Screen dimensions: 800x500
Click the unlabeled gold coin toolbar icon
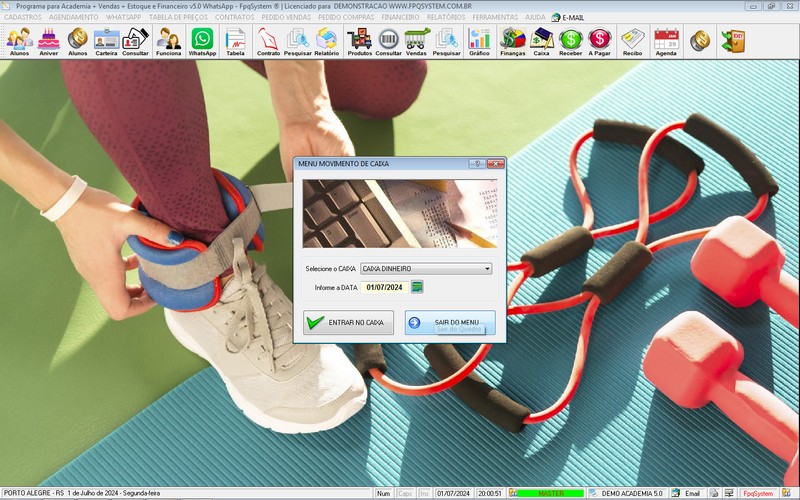[700, 41]
